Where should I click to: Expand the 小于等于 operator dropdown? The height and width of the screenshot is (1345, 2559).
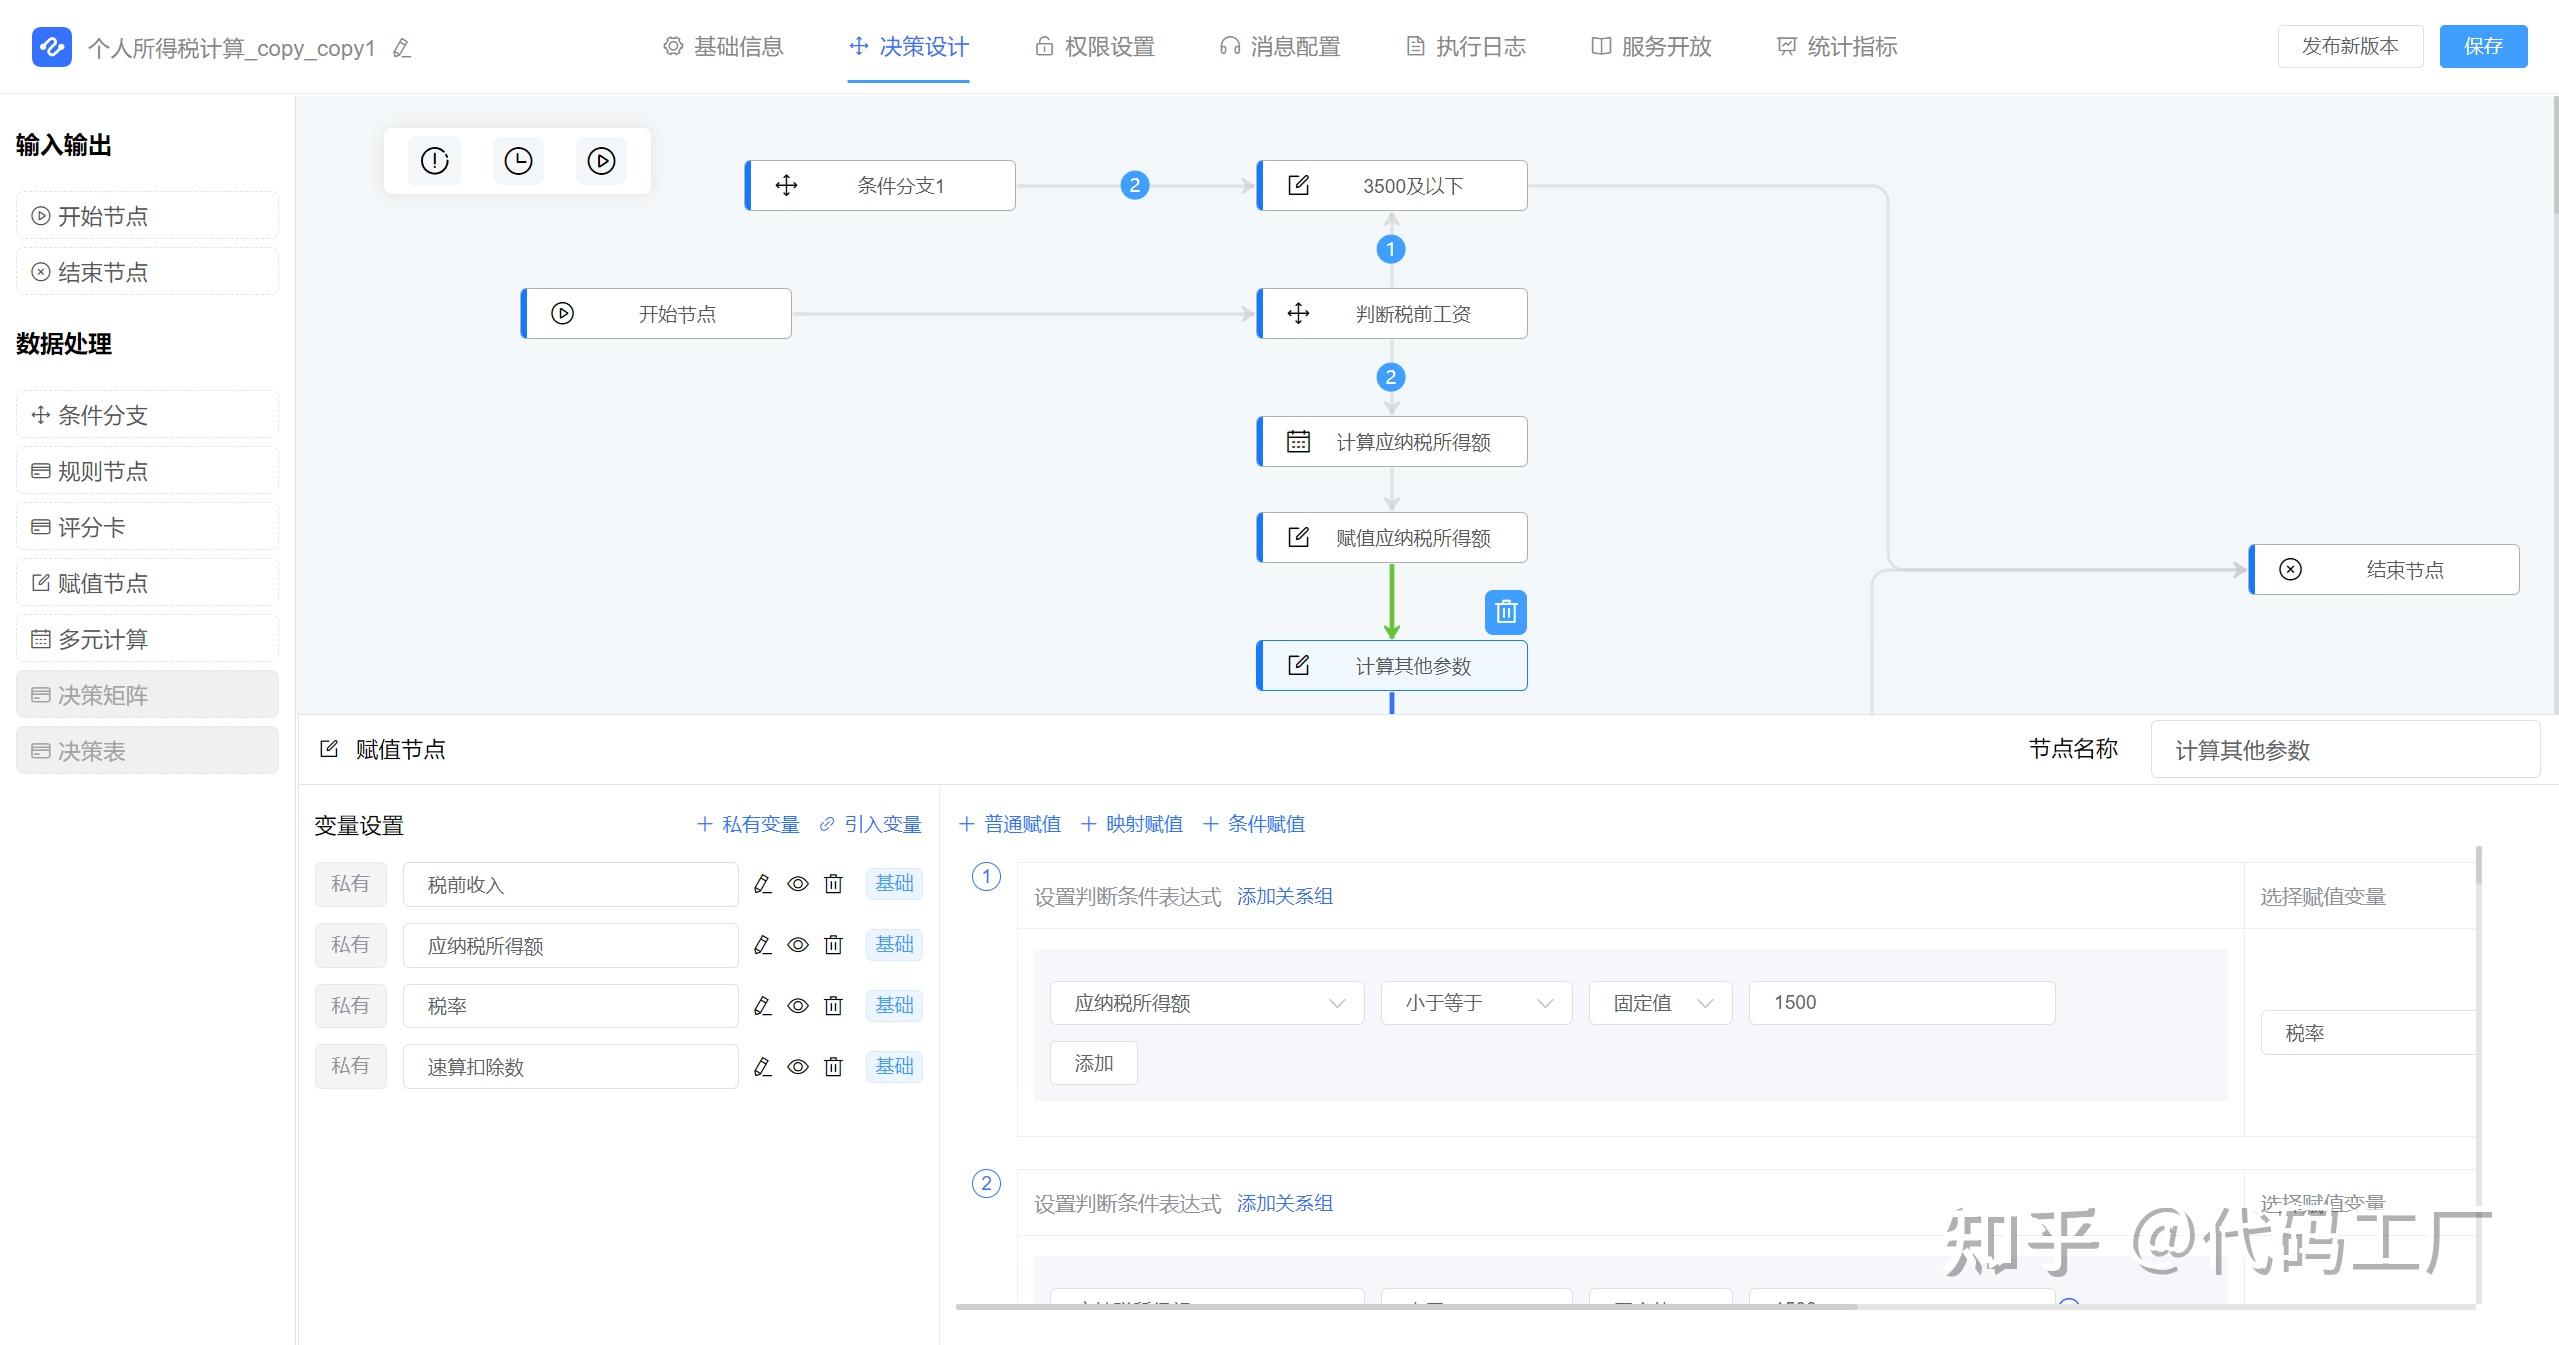[1476, 1003]
